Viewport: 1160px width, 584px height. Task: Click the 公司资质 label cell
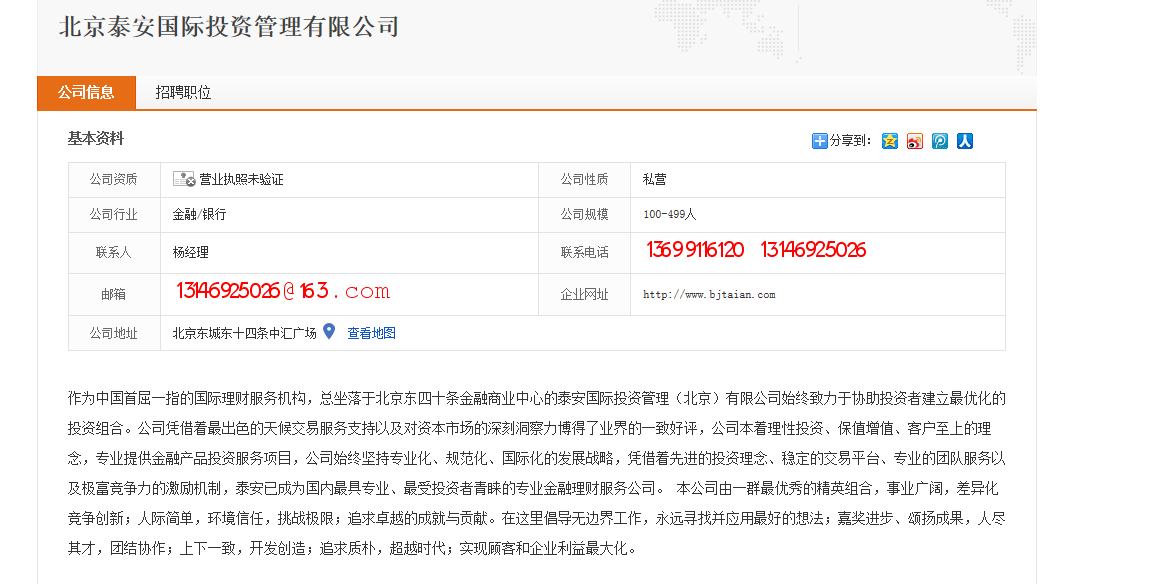(x=114, y=179)
